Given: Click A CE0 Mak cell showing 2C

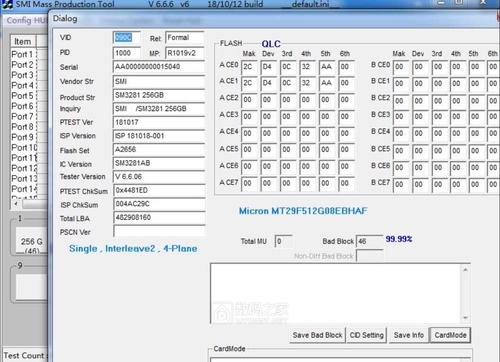Looking at the screenshot, I should click(249, 67).
